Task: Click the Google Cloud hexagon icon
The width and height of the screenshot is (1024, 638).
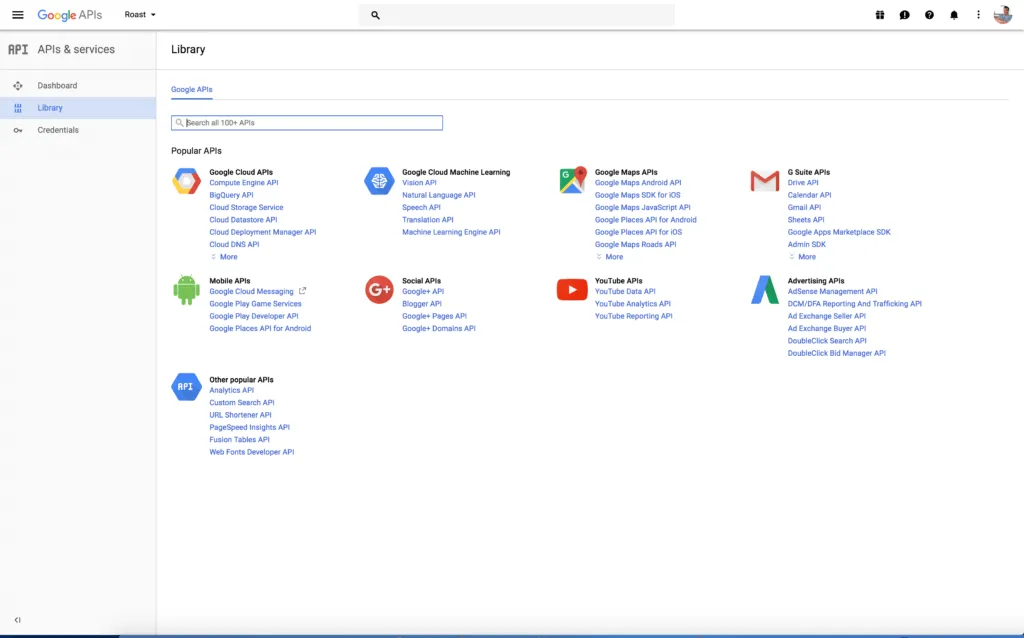Action: point(186,181)
